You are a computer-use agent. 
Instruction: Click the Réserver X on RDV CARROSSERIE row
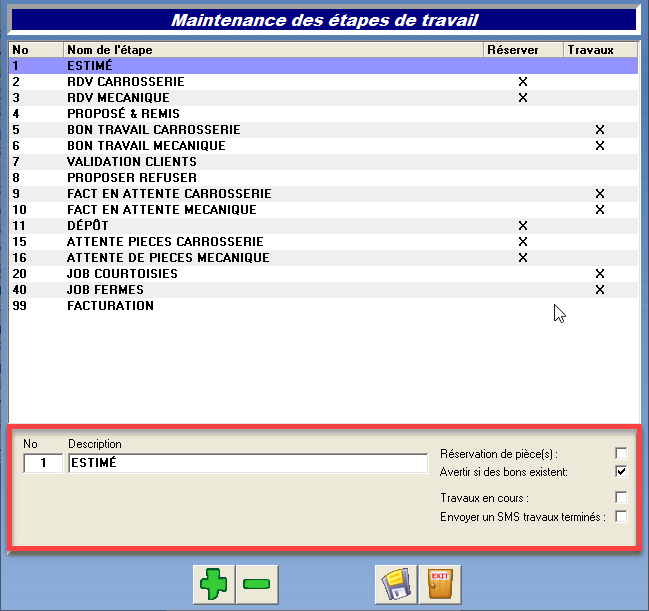523,82
